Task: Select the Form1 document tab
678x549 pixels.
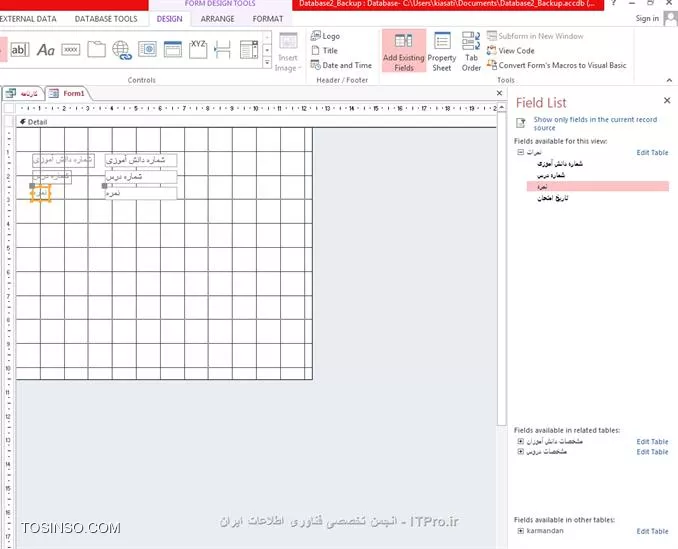Action: point(67,93)
